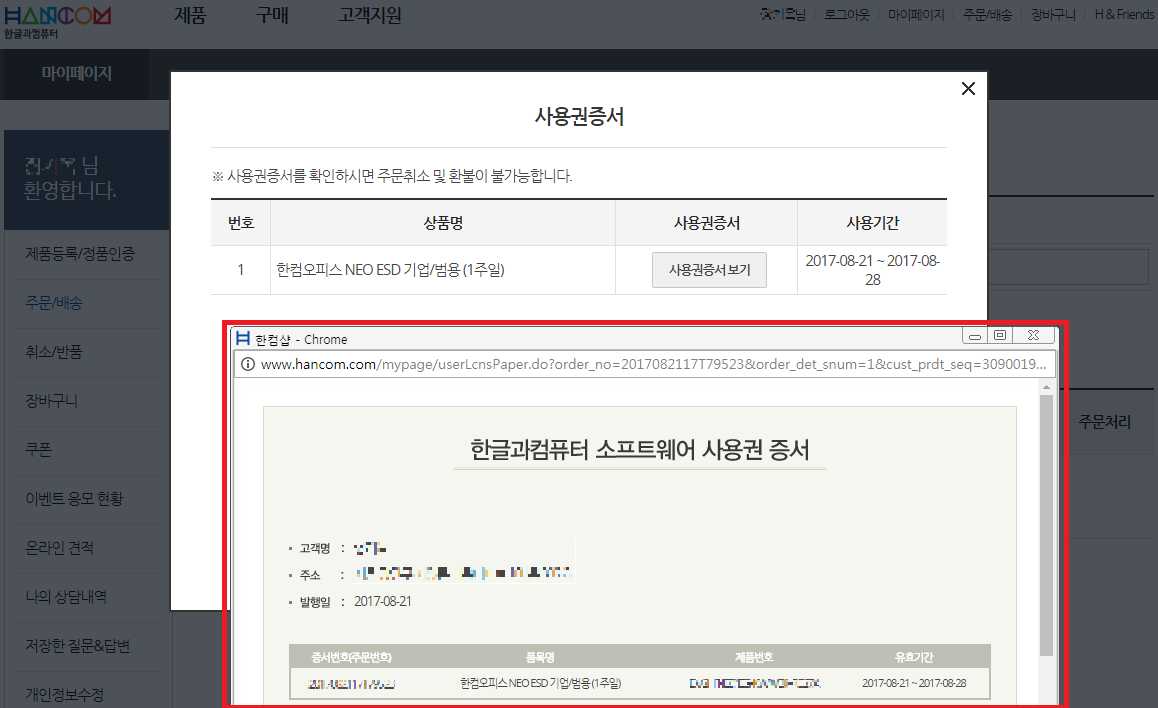This screenshot has width=1158, height=708.
Task: Click the usage period 2017-08-21 ~ 2017-08-28 in the modal
Action: tap(872, 270)
